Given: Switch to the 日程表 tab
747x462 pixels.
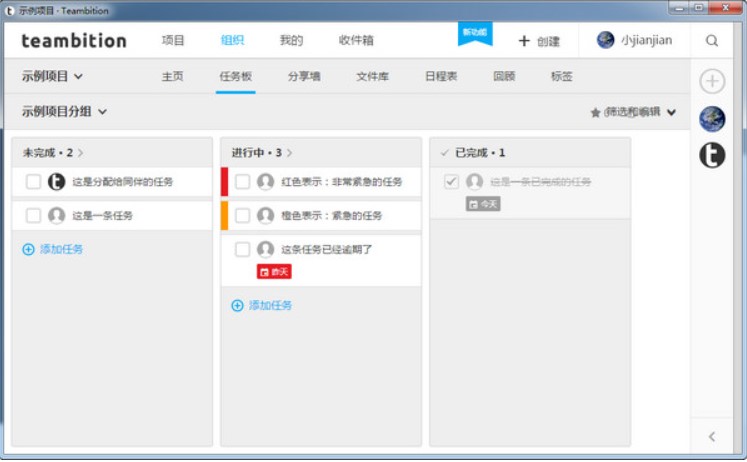Looking at the screenshot, I should [441, 76].
